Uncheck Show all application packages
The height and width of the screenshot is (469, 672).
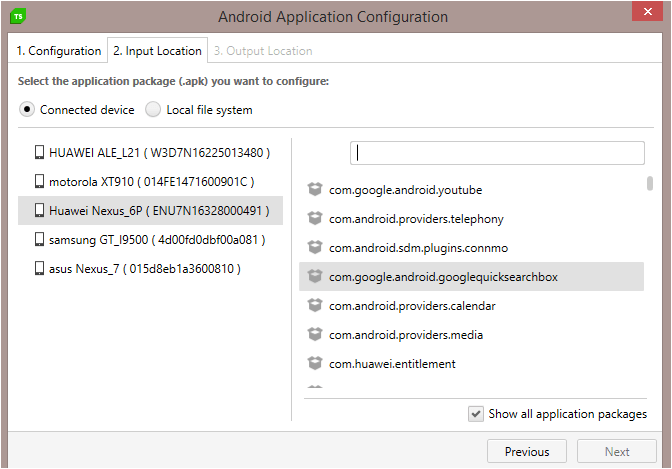(x=476, y=414)
